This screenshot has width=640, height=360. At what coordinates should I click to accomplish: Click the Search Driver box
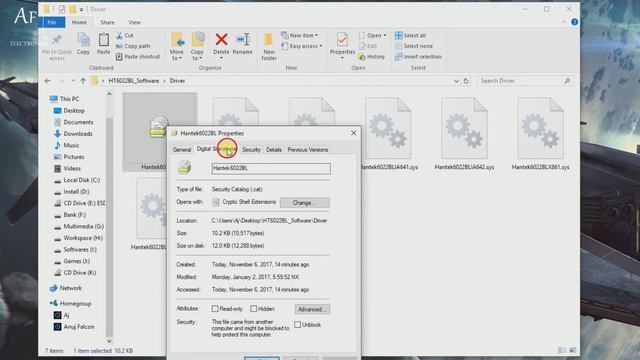tap(525, 81)
